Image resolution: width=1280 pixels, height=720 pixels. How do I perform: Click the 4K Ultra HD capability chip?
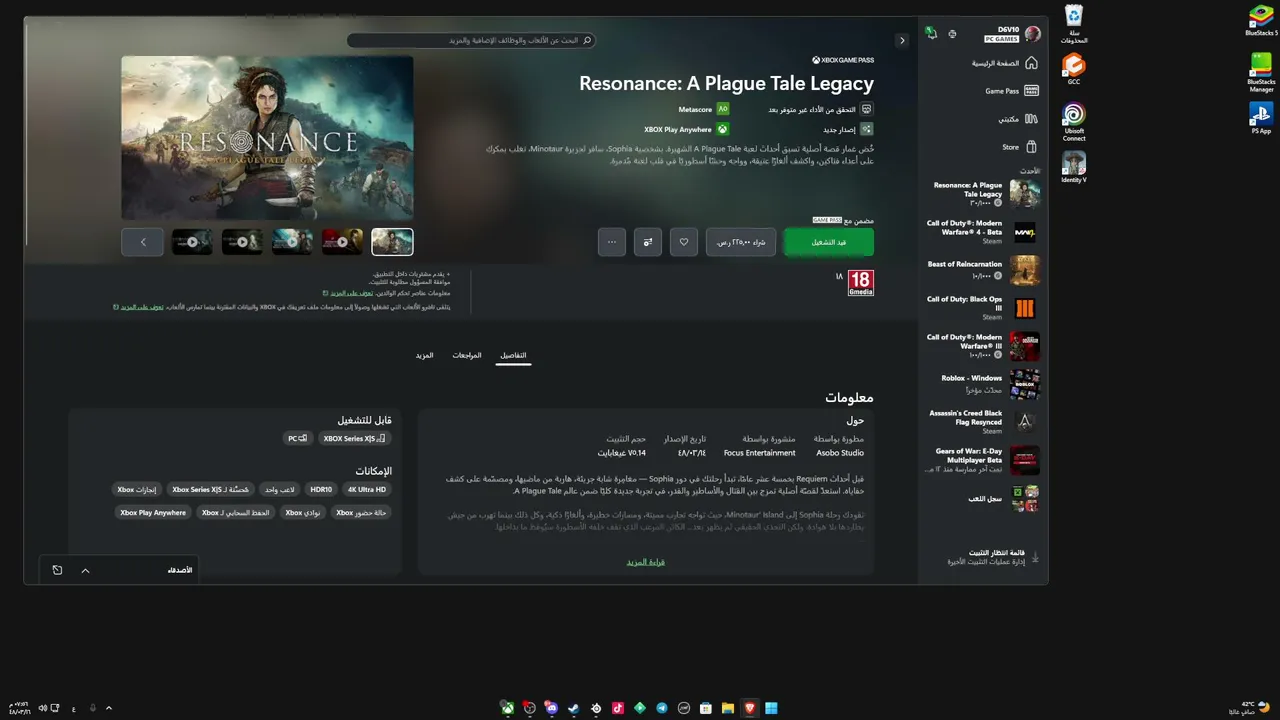point(367,489)
